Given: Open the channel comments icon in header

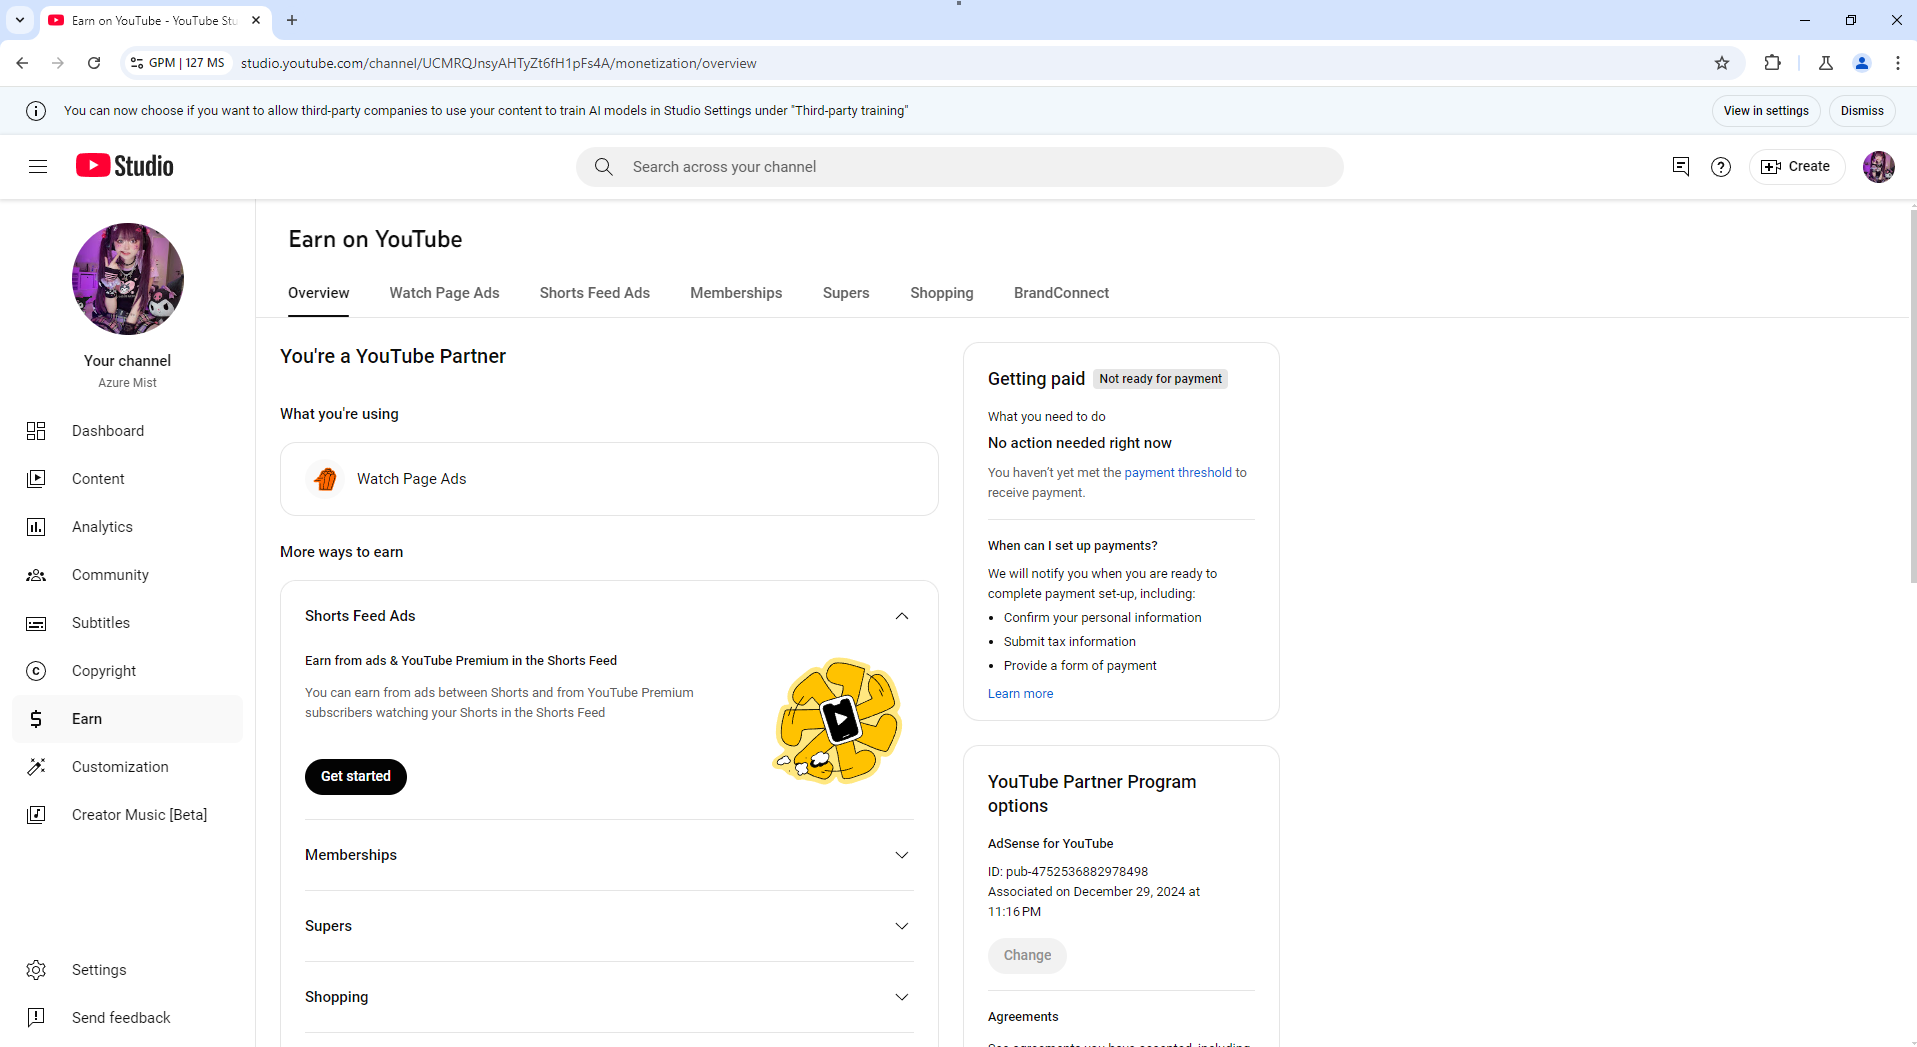Looking at the screenshot, I should (1681, 167).
